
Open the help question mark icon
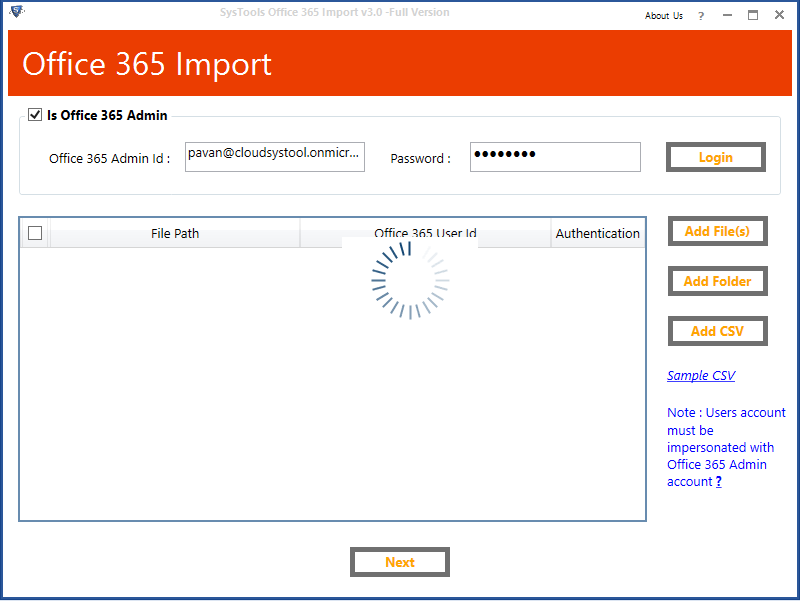pos(701,16)
